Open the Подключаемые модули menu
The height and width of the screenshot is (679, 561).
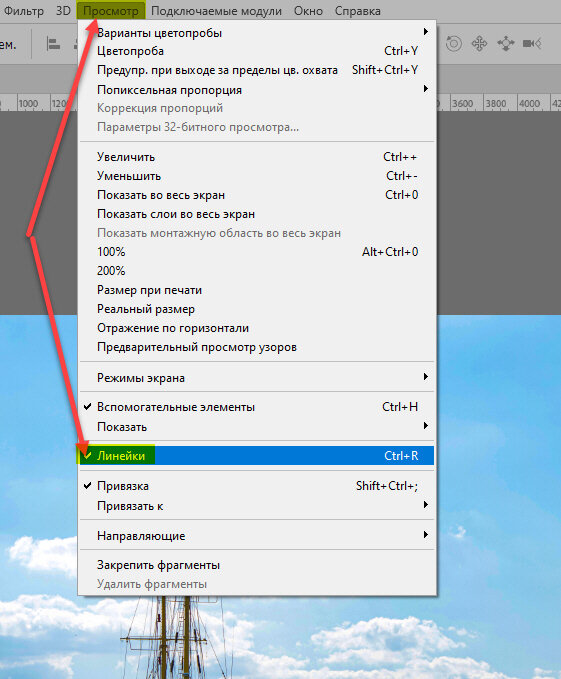point(216,11)
